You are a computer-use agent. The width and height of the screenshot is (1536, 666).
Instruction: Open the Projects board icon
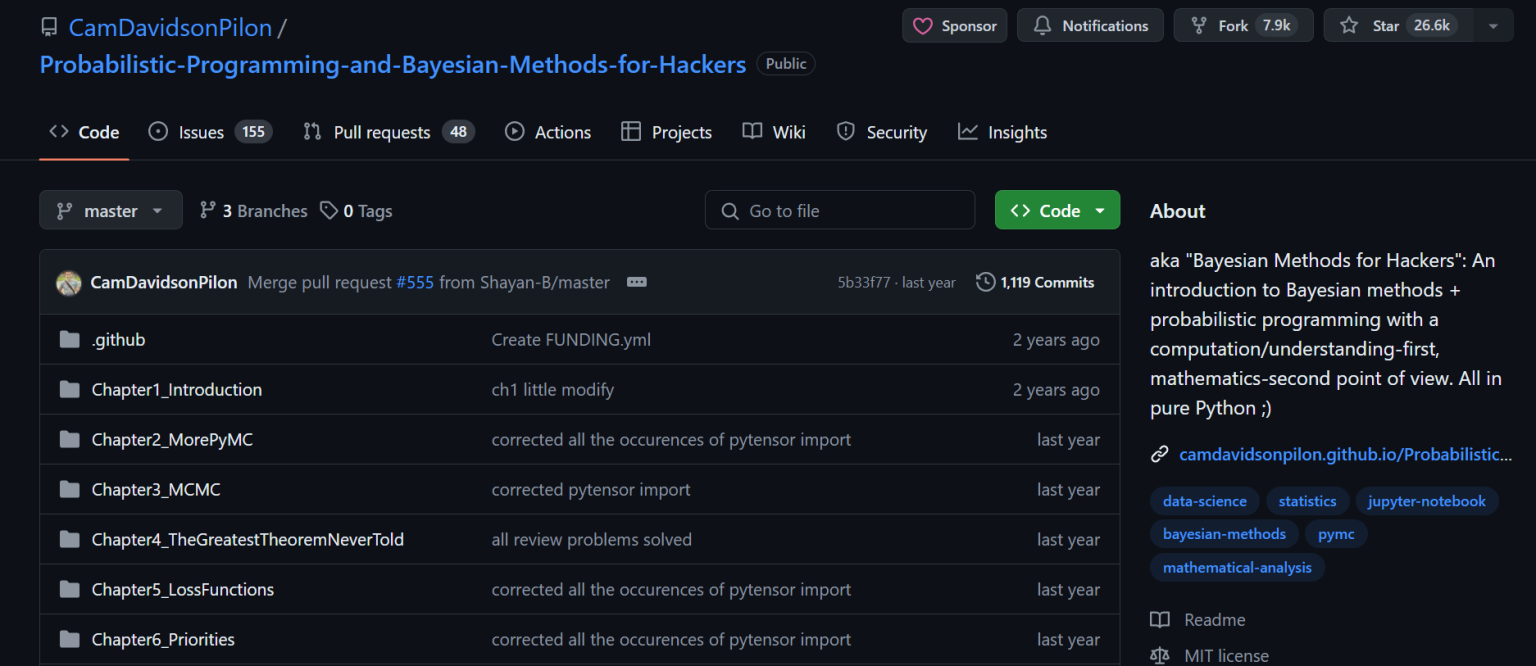pyautogui.click(x=631, y=131)
